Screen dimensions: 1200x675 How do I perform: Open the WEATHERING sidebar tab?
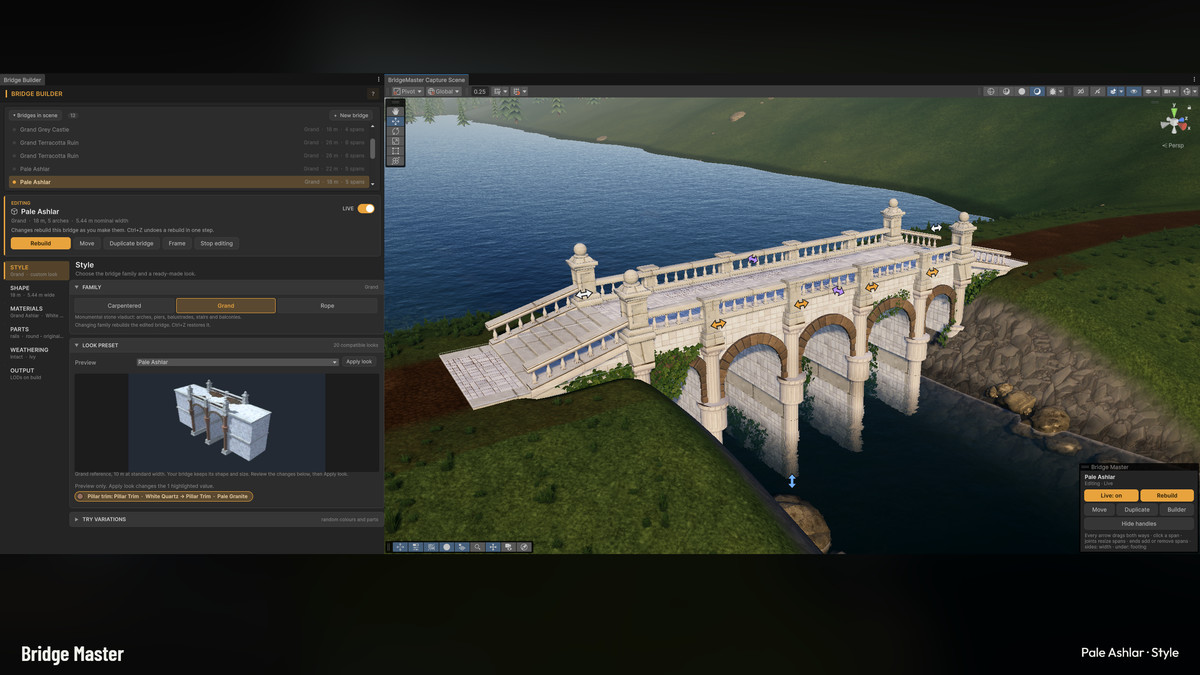pos(35,353)
